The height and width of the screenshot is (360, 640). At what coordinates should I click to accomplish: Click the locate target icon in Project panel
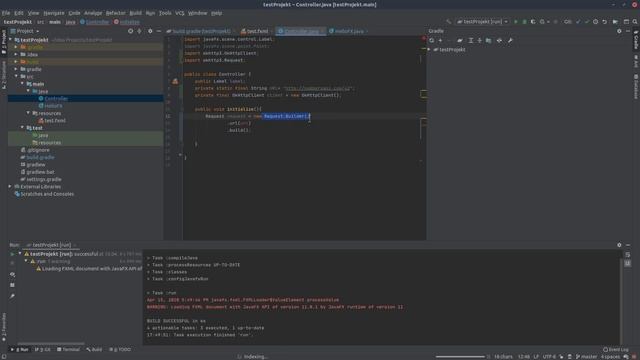[x=130, y=31]
